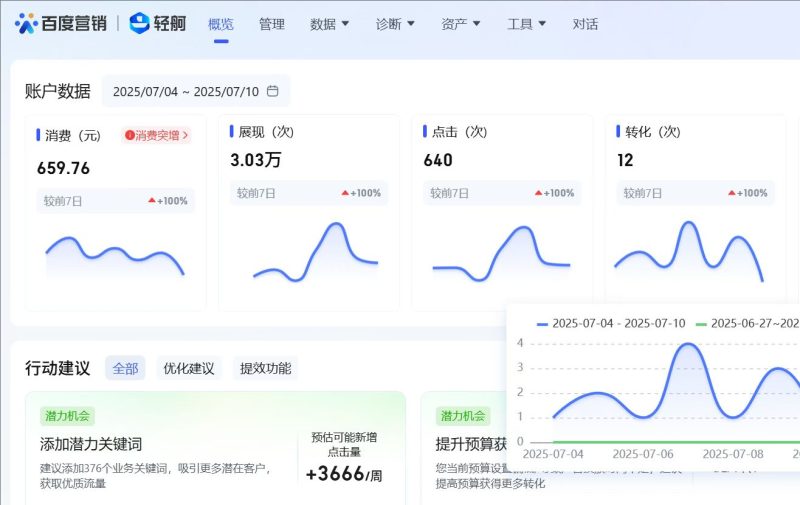
Task: Click the 预估可能新增点击量 label
Action: (x=344, y=444)
